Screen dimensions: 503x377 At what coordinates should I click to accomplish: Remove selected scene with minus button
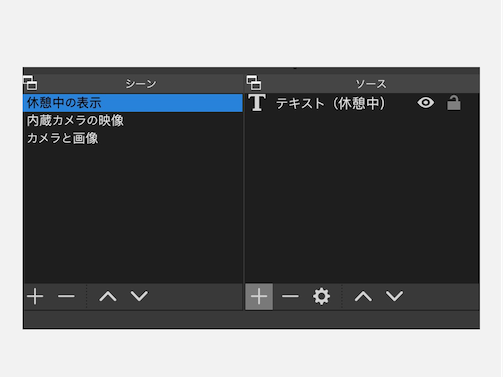(x=66, y=296)
